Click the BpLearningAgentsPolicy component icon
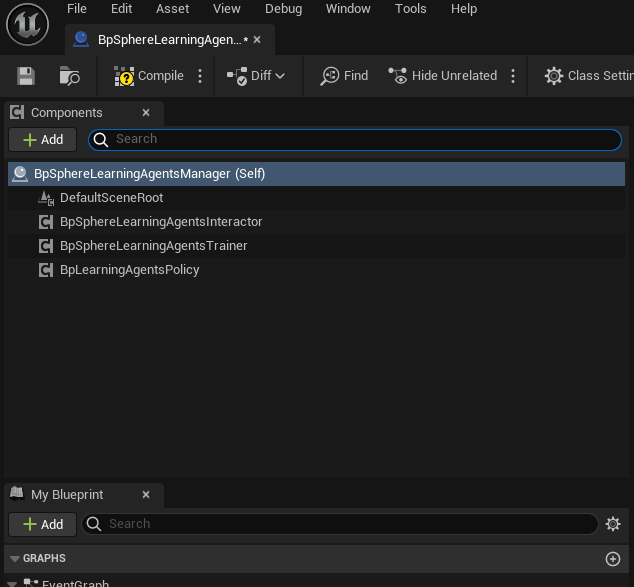Image resolution: width=634 pixels, height=587 pixels. [x=46, y=270]
